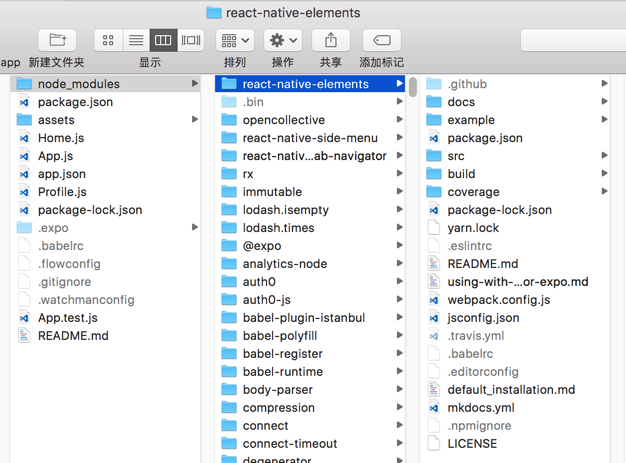Select the App.js file icon
Screen dimensions: 626x463
[x=24, y=156]
